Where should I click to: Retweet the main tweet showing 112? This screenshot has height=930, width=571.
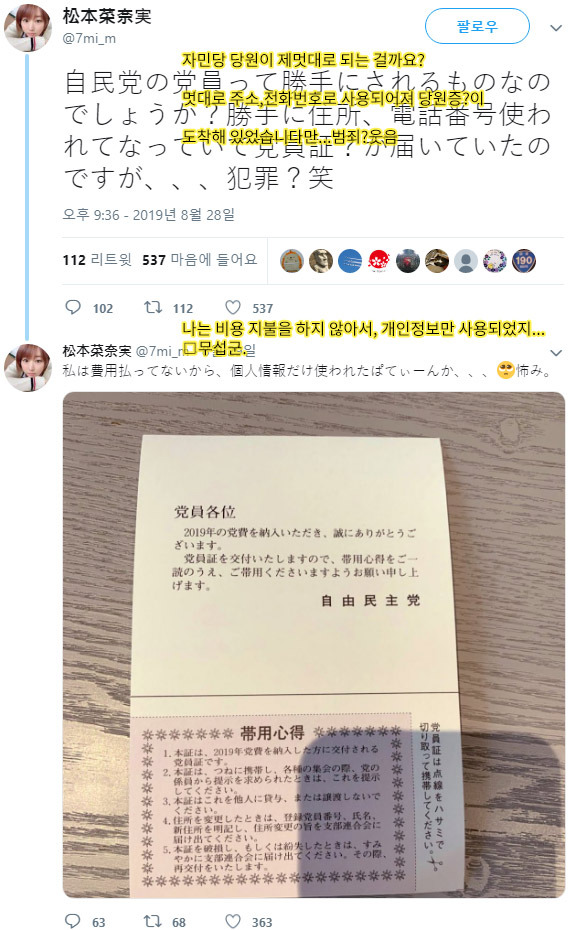pos(154,307)
